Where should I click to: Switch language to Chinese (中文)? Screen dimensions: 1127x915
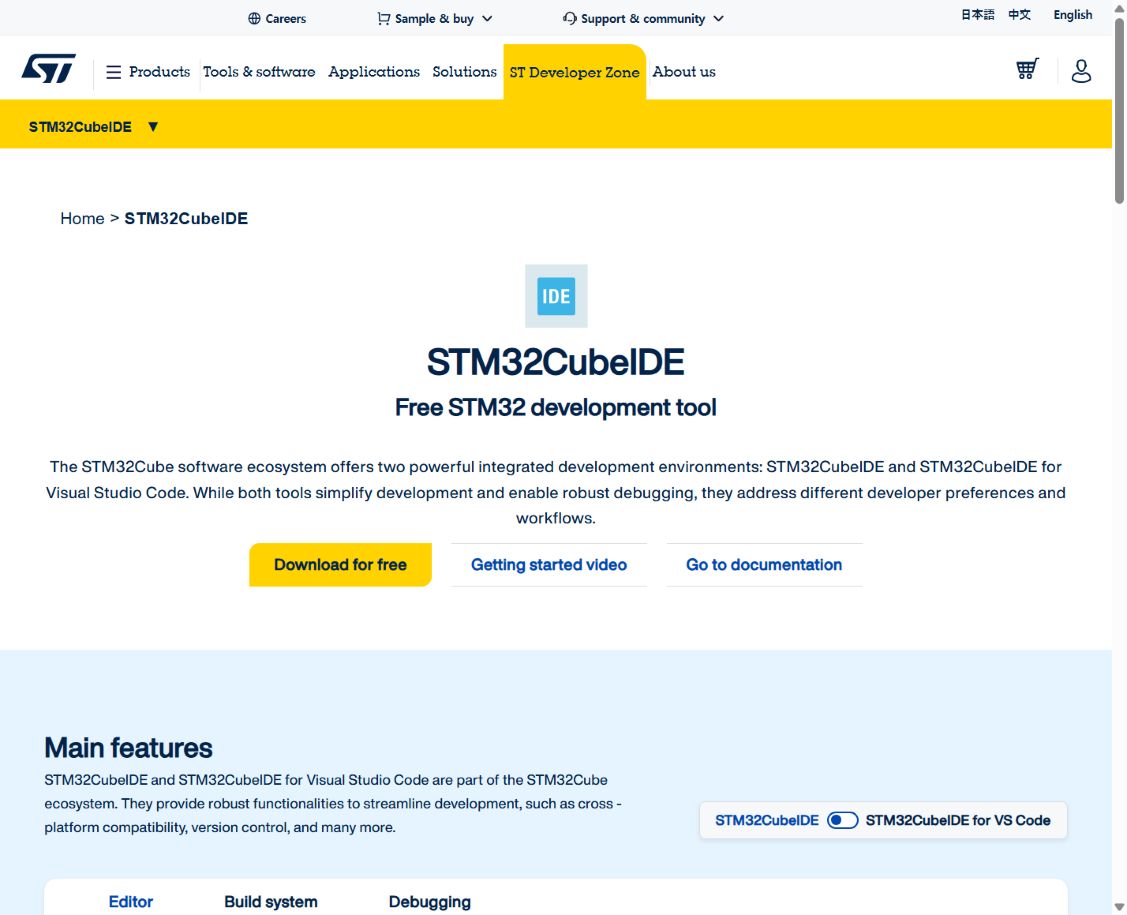(x=1019, y=14)
